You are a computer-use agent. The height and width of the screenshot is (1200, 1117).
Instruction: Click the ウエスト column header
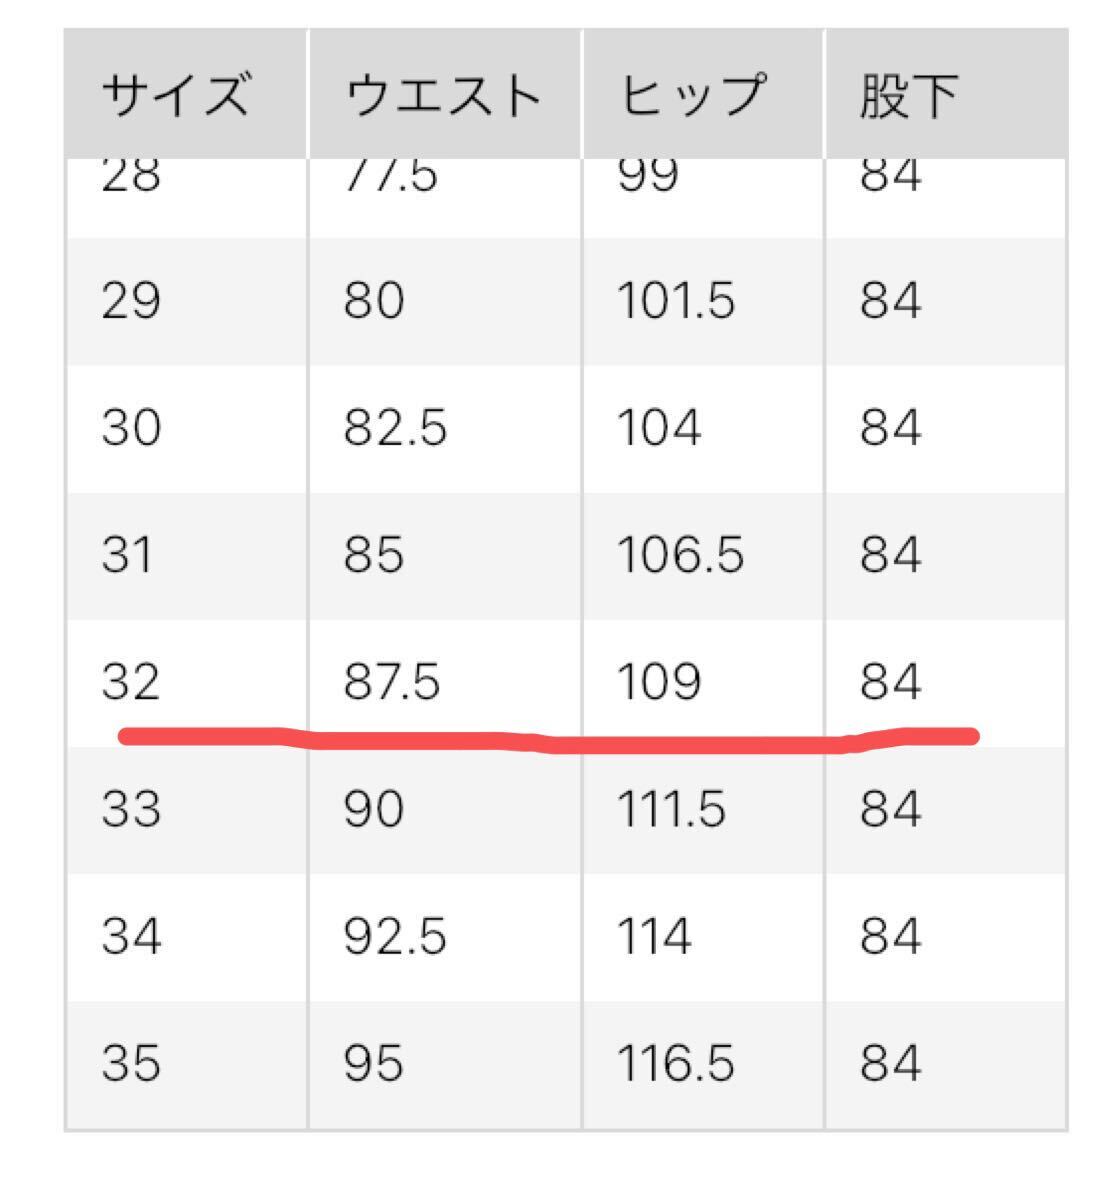[x=442, y=97]
